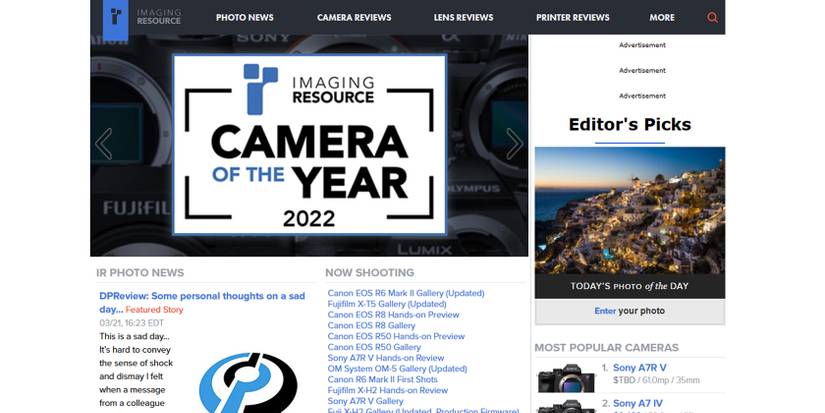825x413 pixels.
Task: Open Sony A7R V Hands-on Review link
Action: [386, 358]
